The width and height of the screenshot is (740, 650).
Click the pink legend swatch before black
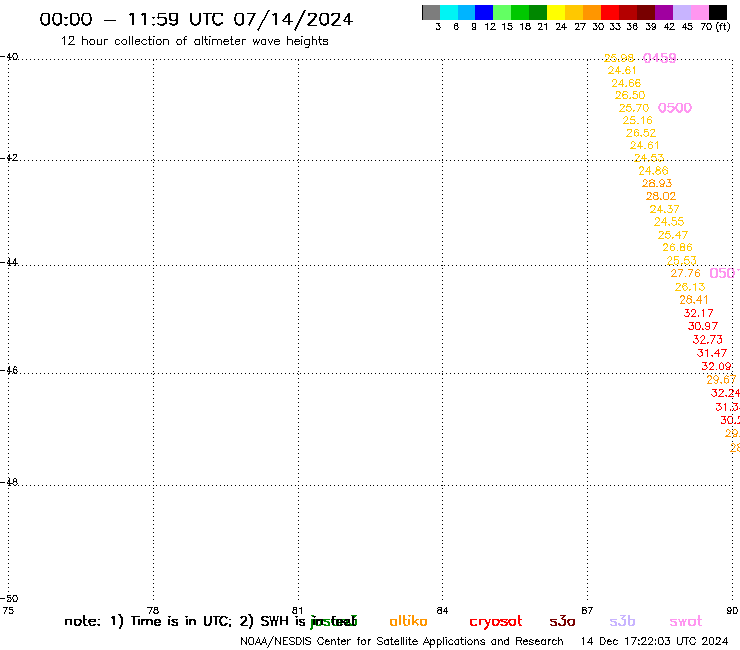[x=700, y=12]
